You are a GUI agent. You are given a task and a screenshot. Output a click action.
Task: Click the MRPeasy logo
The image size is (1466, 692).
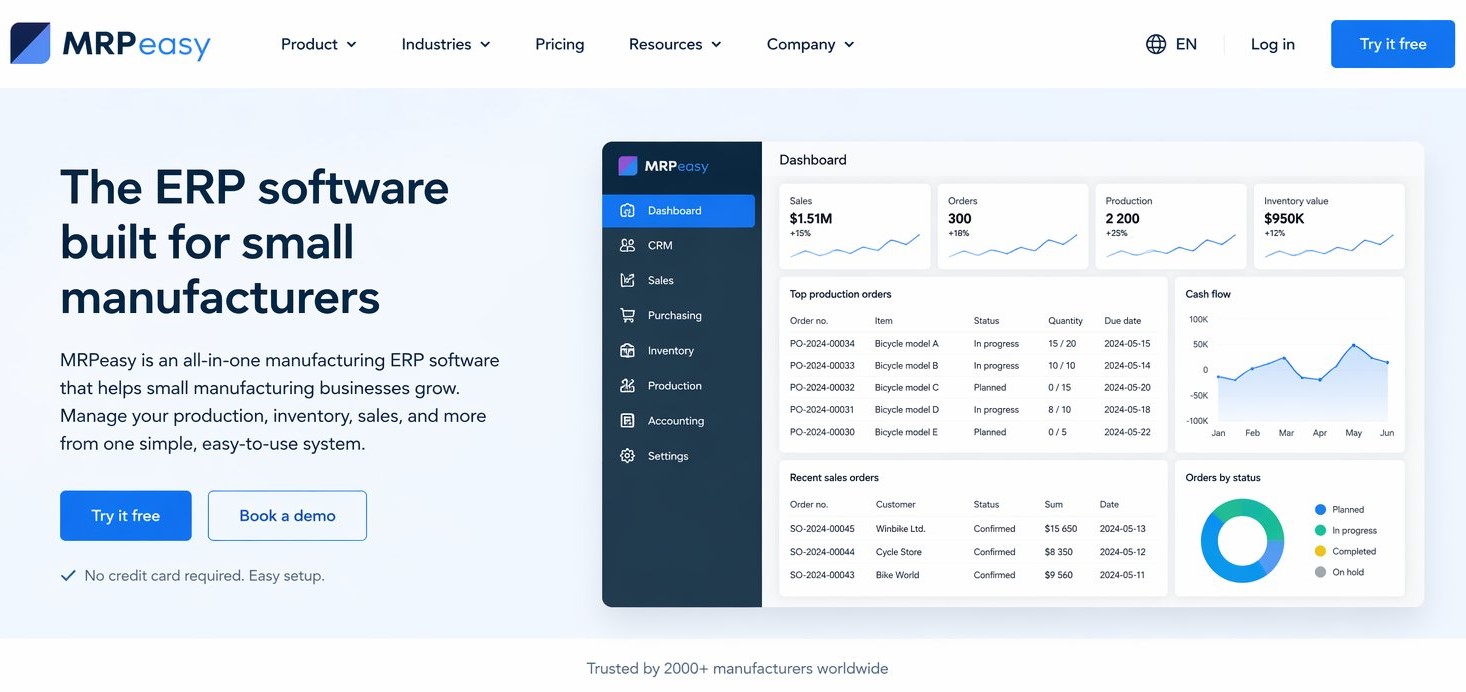coord(110,43)
